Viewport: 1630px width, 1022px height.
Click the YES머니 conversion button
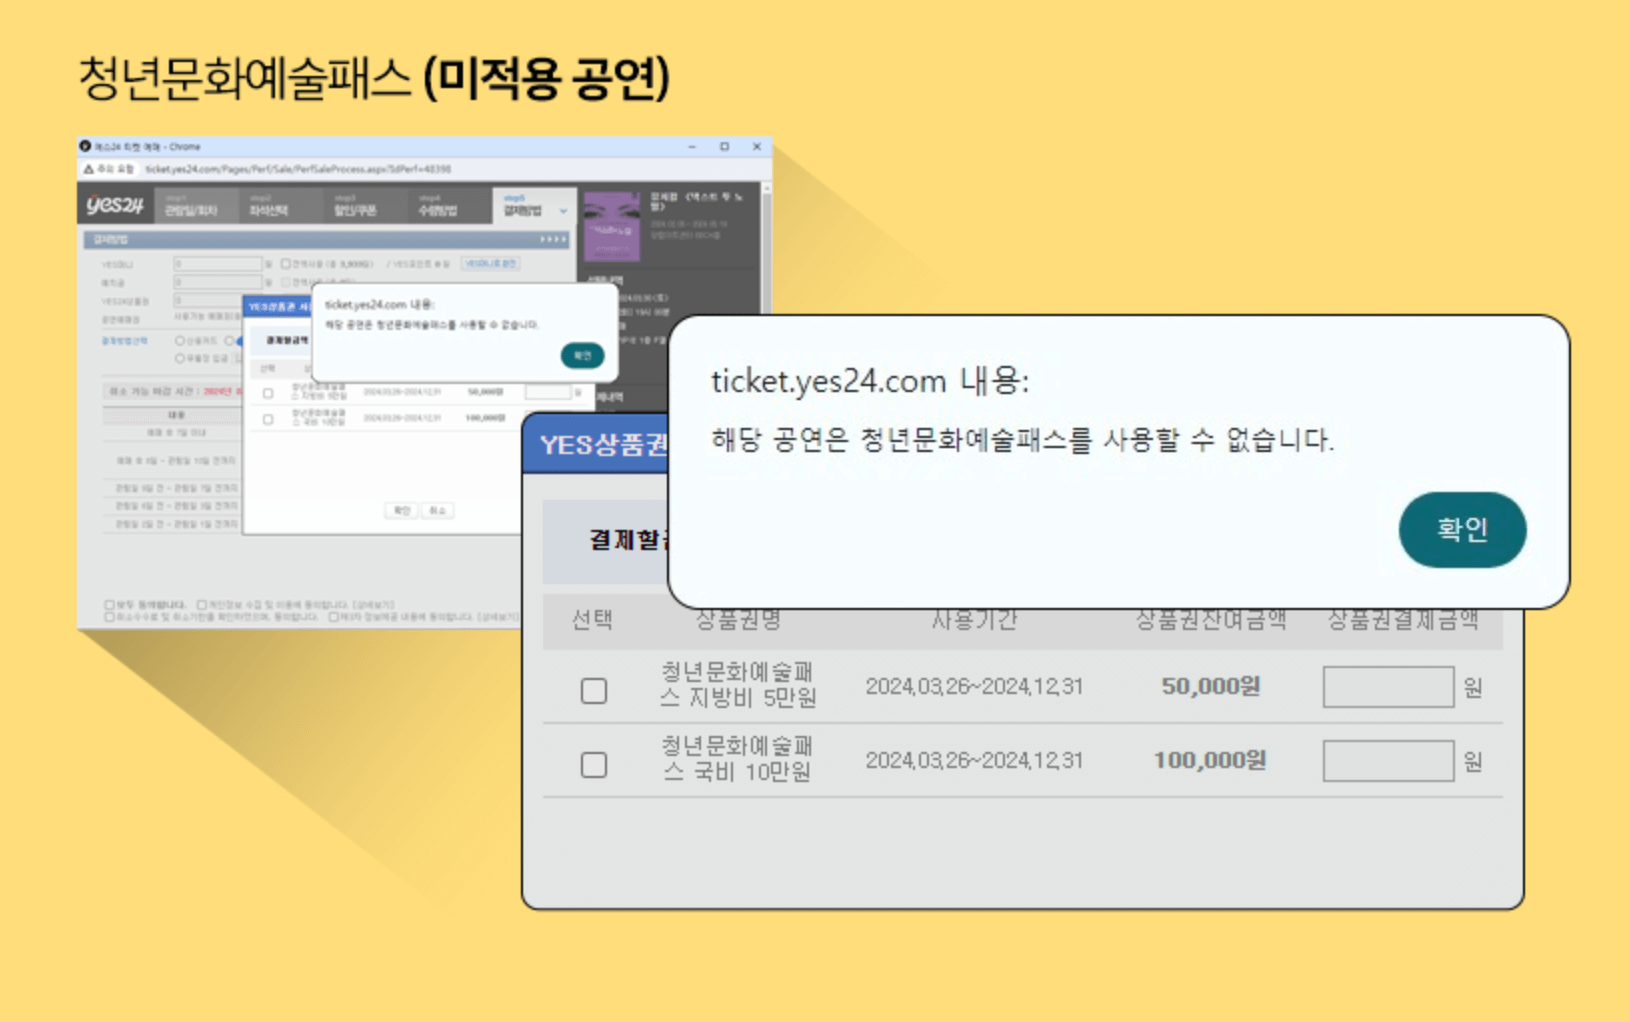[x=490, y=264]
